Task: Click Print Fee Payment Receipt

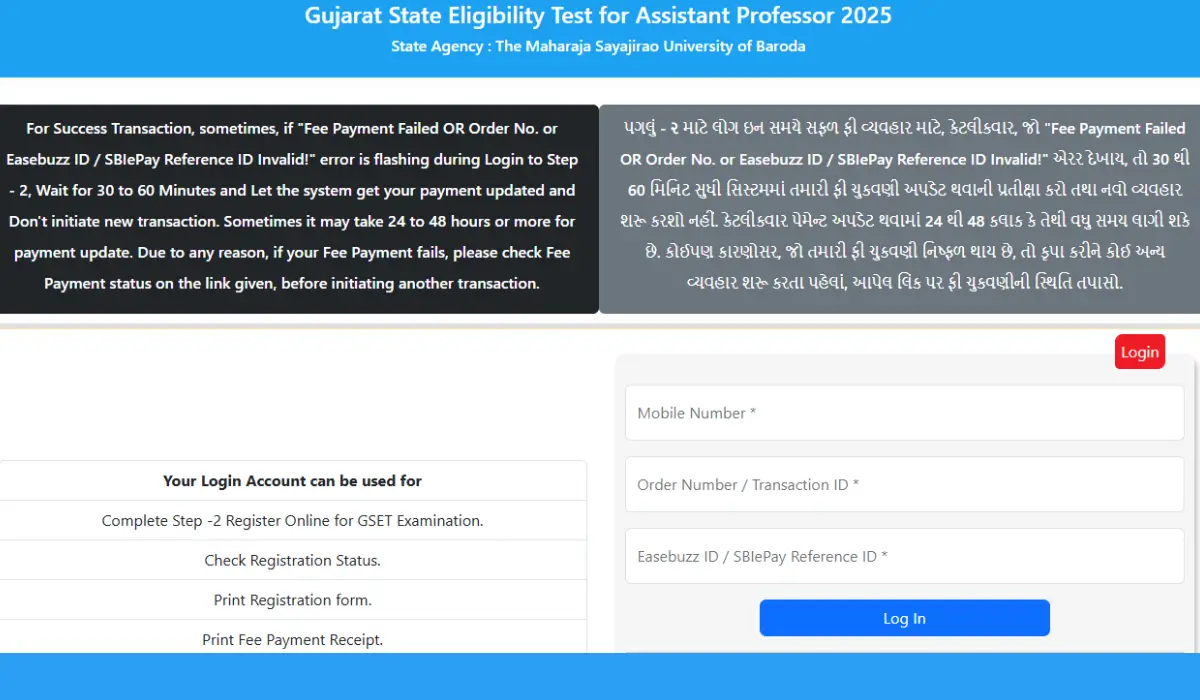Action: click(292, 639)
